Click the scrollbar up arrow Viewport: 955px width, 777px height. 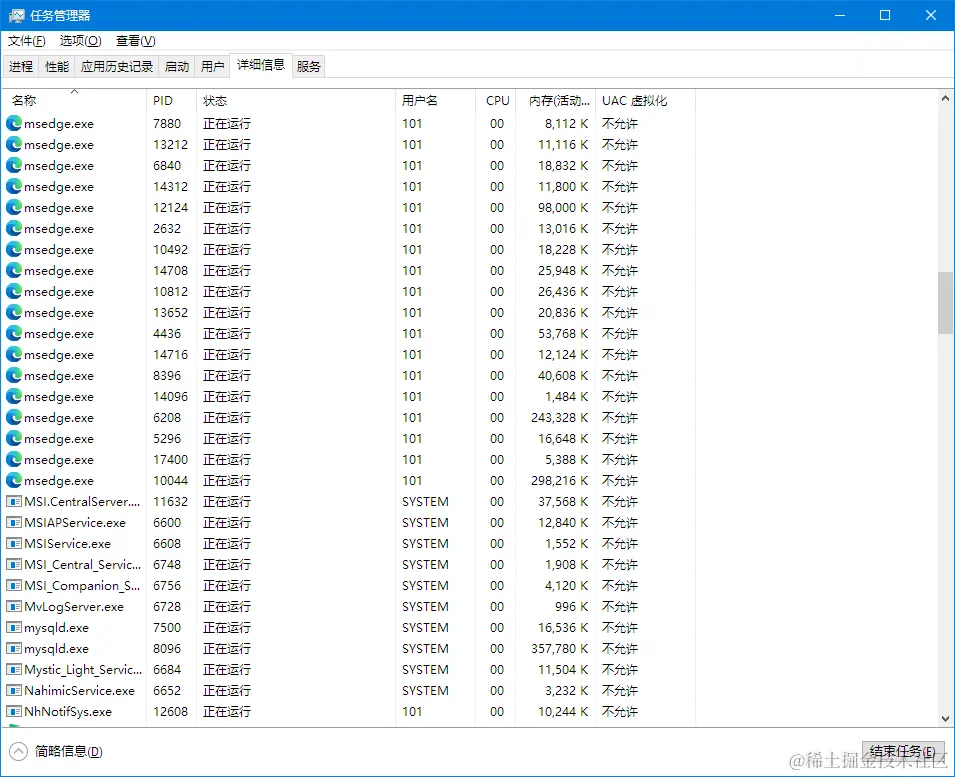(x=945, y=97)
